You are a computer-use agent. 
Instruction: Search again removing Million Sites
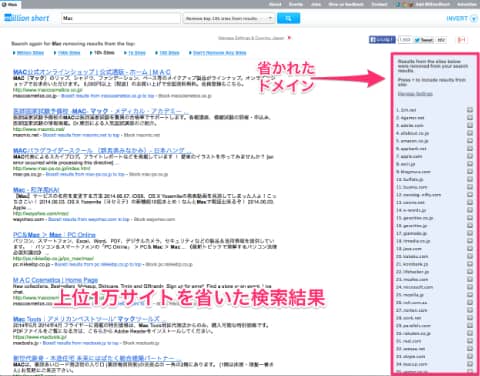coord(30,53)
